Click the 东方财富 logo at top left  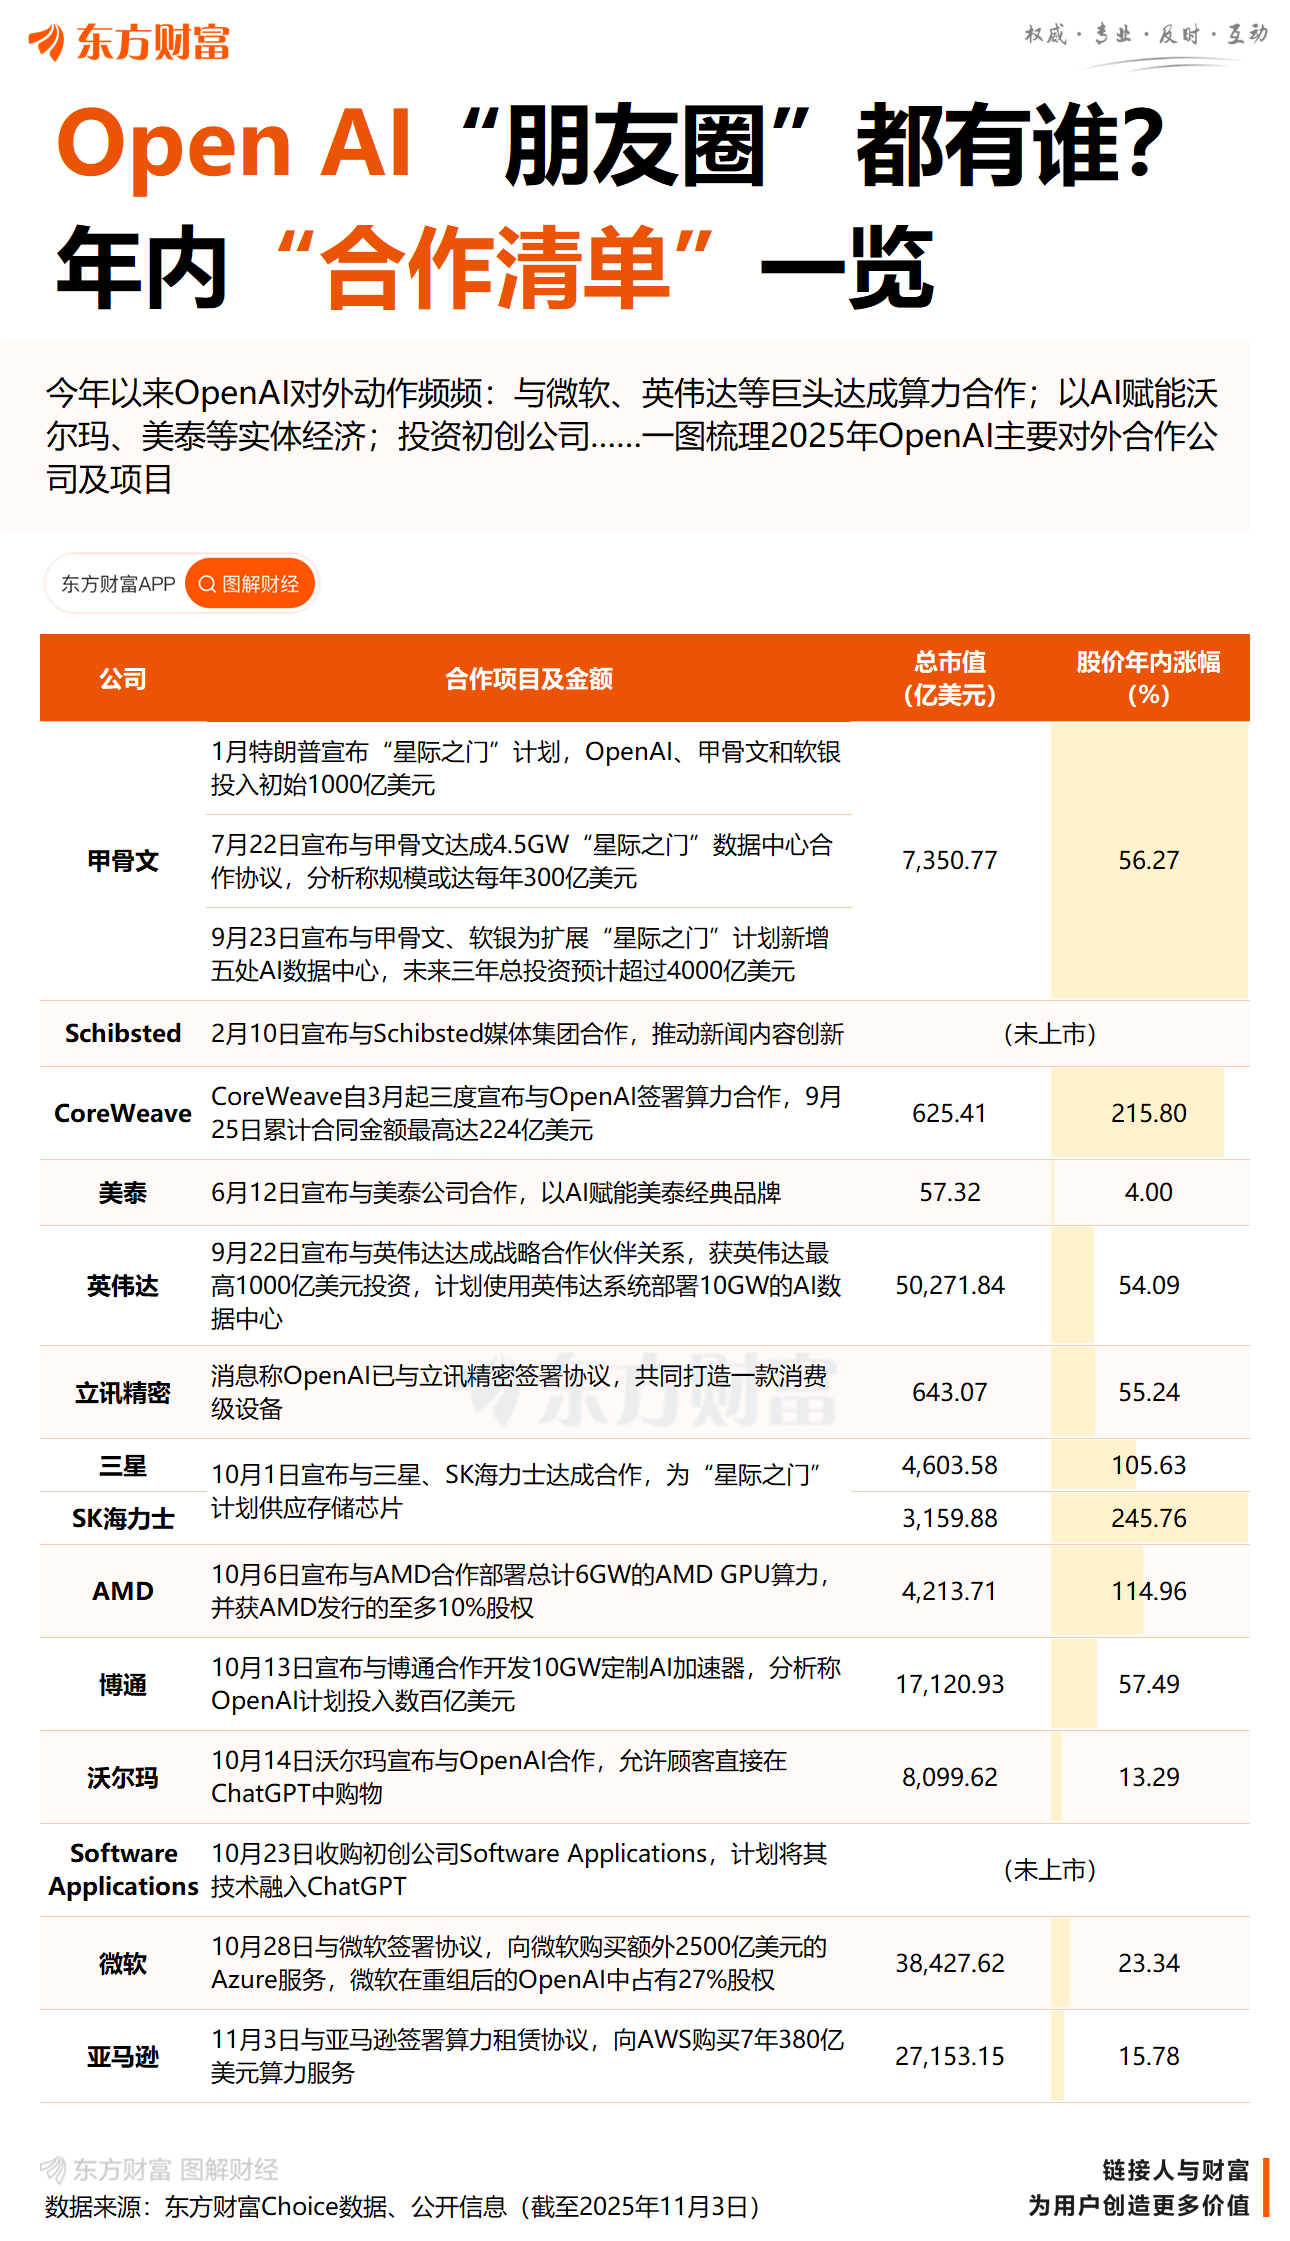point(130,42)
